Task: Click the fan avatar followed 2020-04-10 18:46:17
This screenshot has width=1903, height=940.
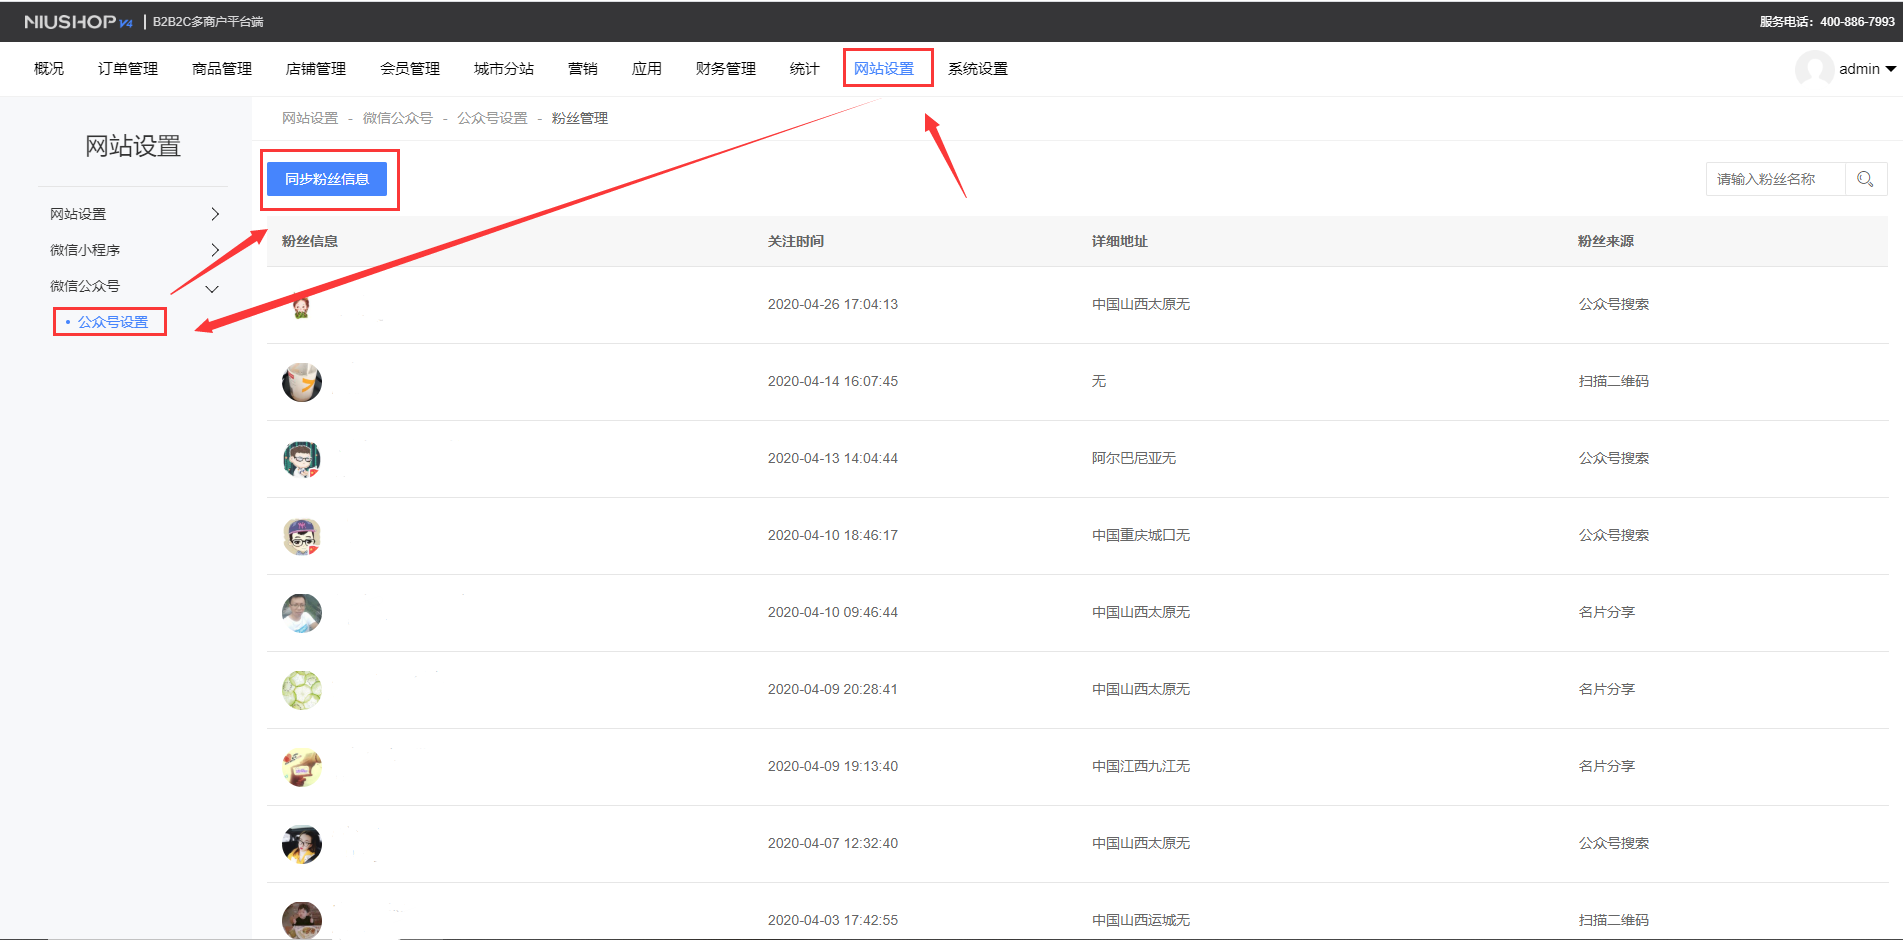Action: click(302, 536)
